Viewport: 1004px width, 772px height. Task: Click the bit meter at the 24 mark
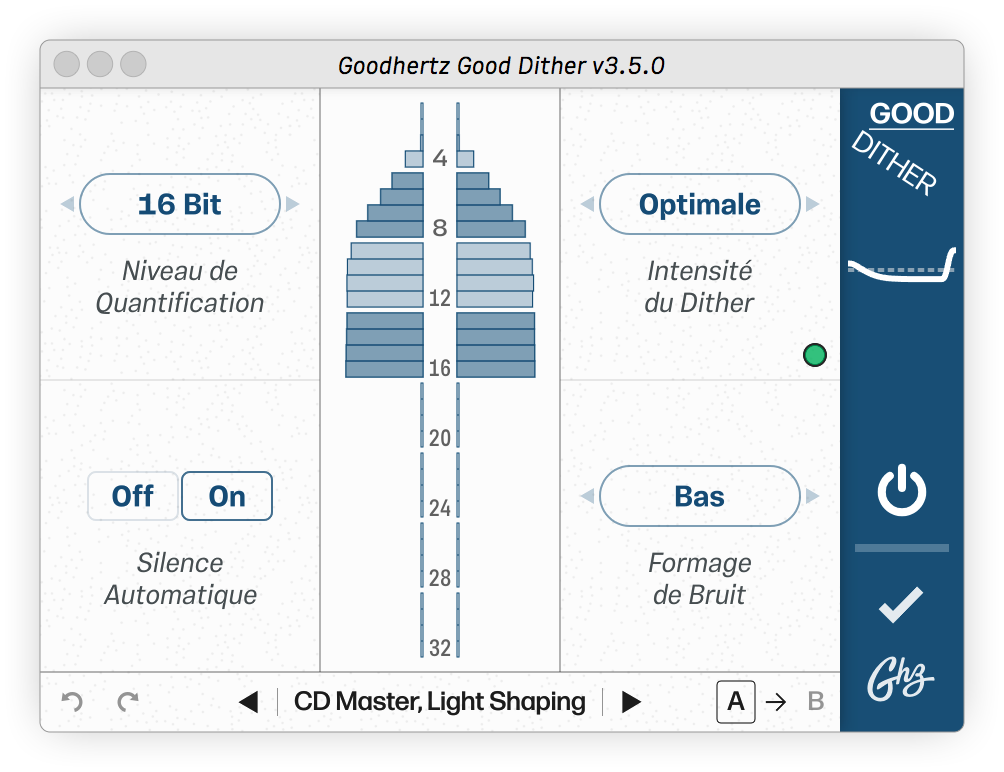[x=440, y=509]
